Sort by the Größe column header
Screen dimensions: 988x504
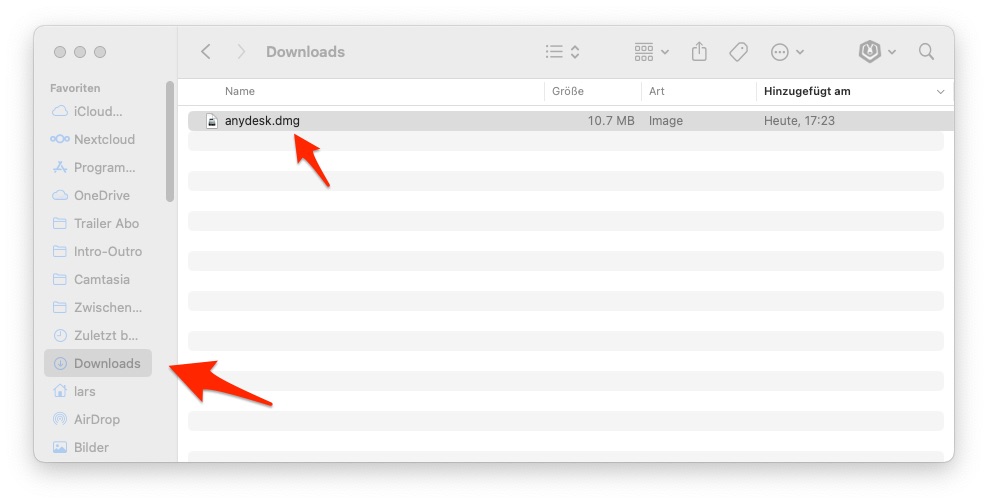568,91
